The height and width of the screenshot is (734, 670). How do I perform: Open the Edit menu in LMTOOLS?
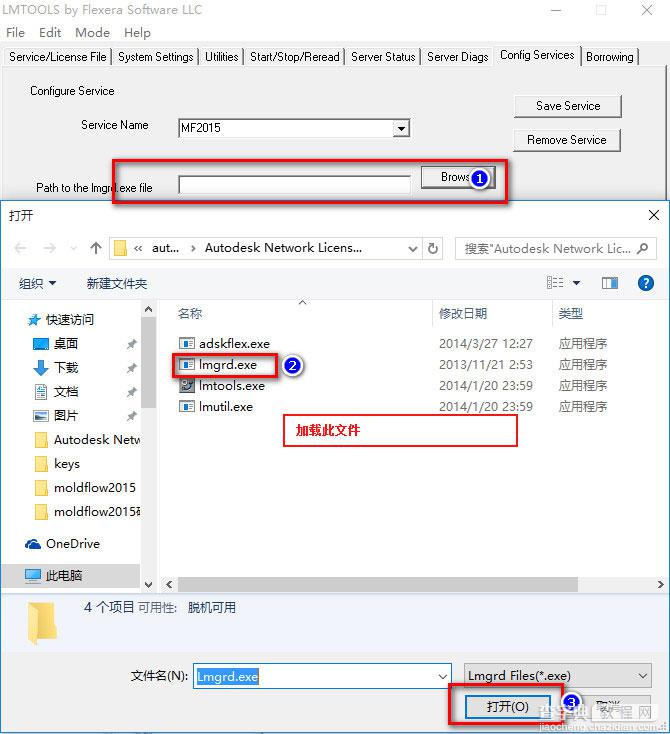pos(50,33)
